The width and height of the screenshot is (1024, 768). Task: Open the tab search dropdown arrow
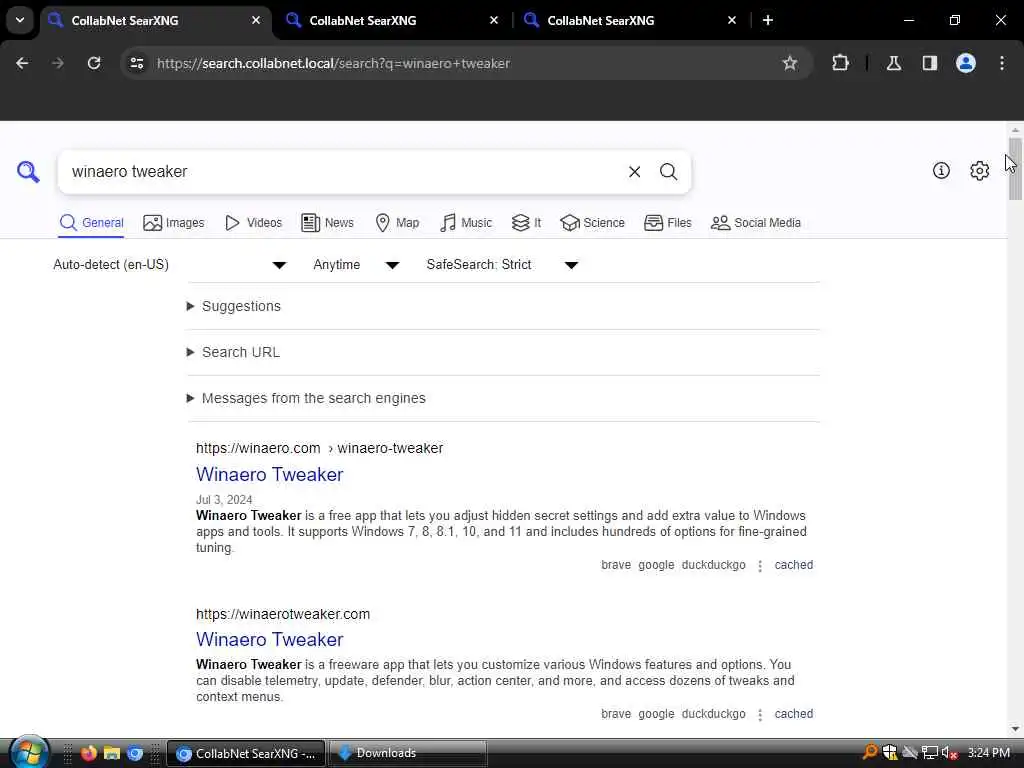[x=20, y=20]
